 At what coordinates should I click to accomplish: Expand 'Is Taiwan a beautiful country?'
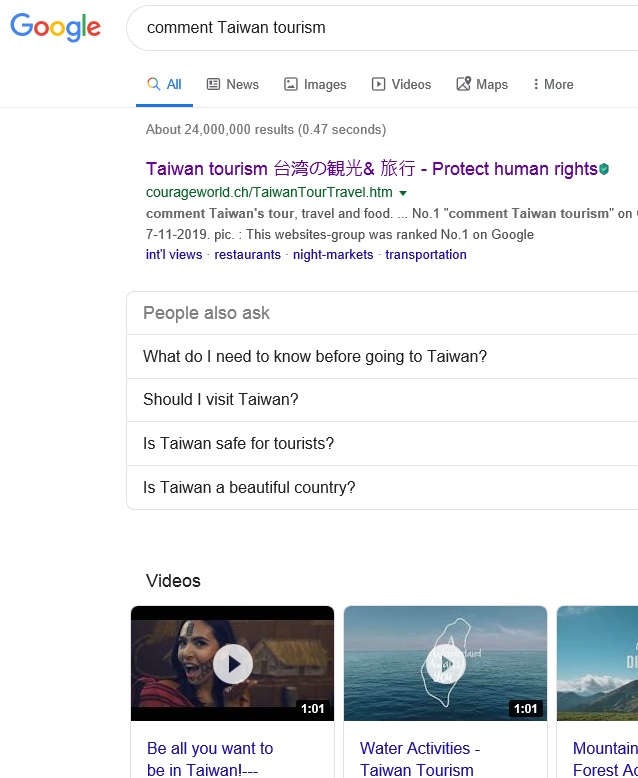point(249,488)
